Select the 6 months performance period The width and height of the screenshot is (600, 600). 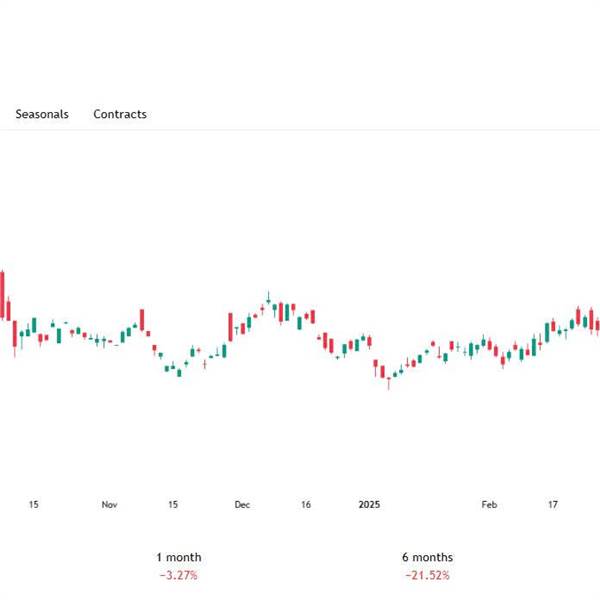click(x=427, y=557)
